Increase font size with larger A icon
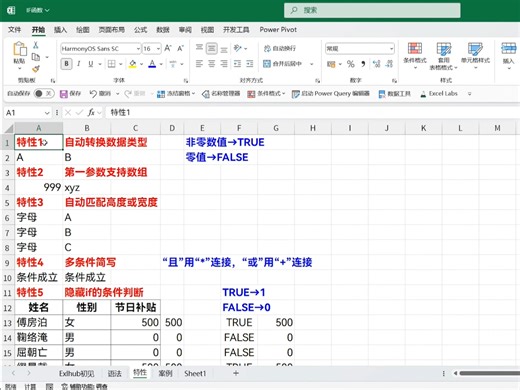The height and width of the screenshot is (390, 520). [x=168, y=49]
